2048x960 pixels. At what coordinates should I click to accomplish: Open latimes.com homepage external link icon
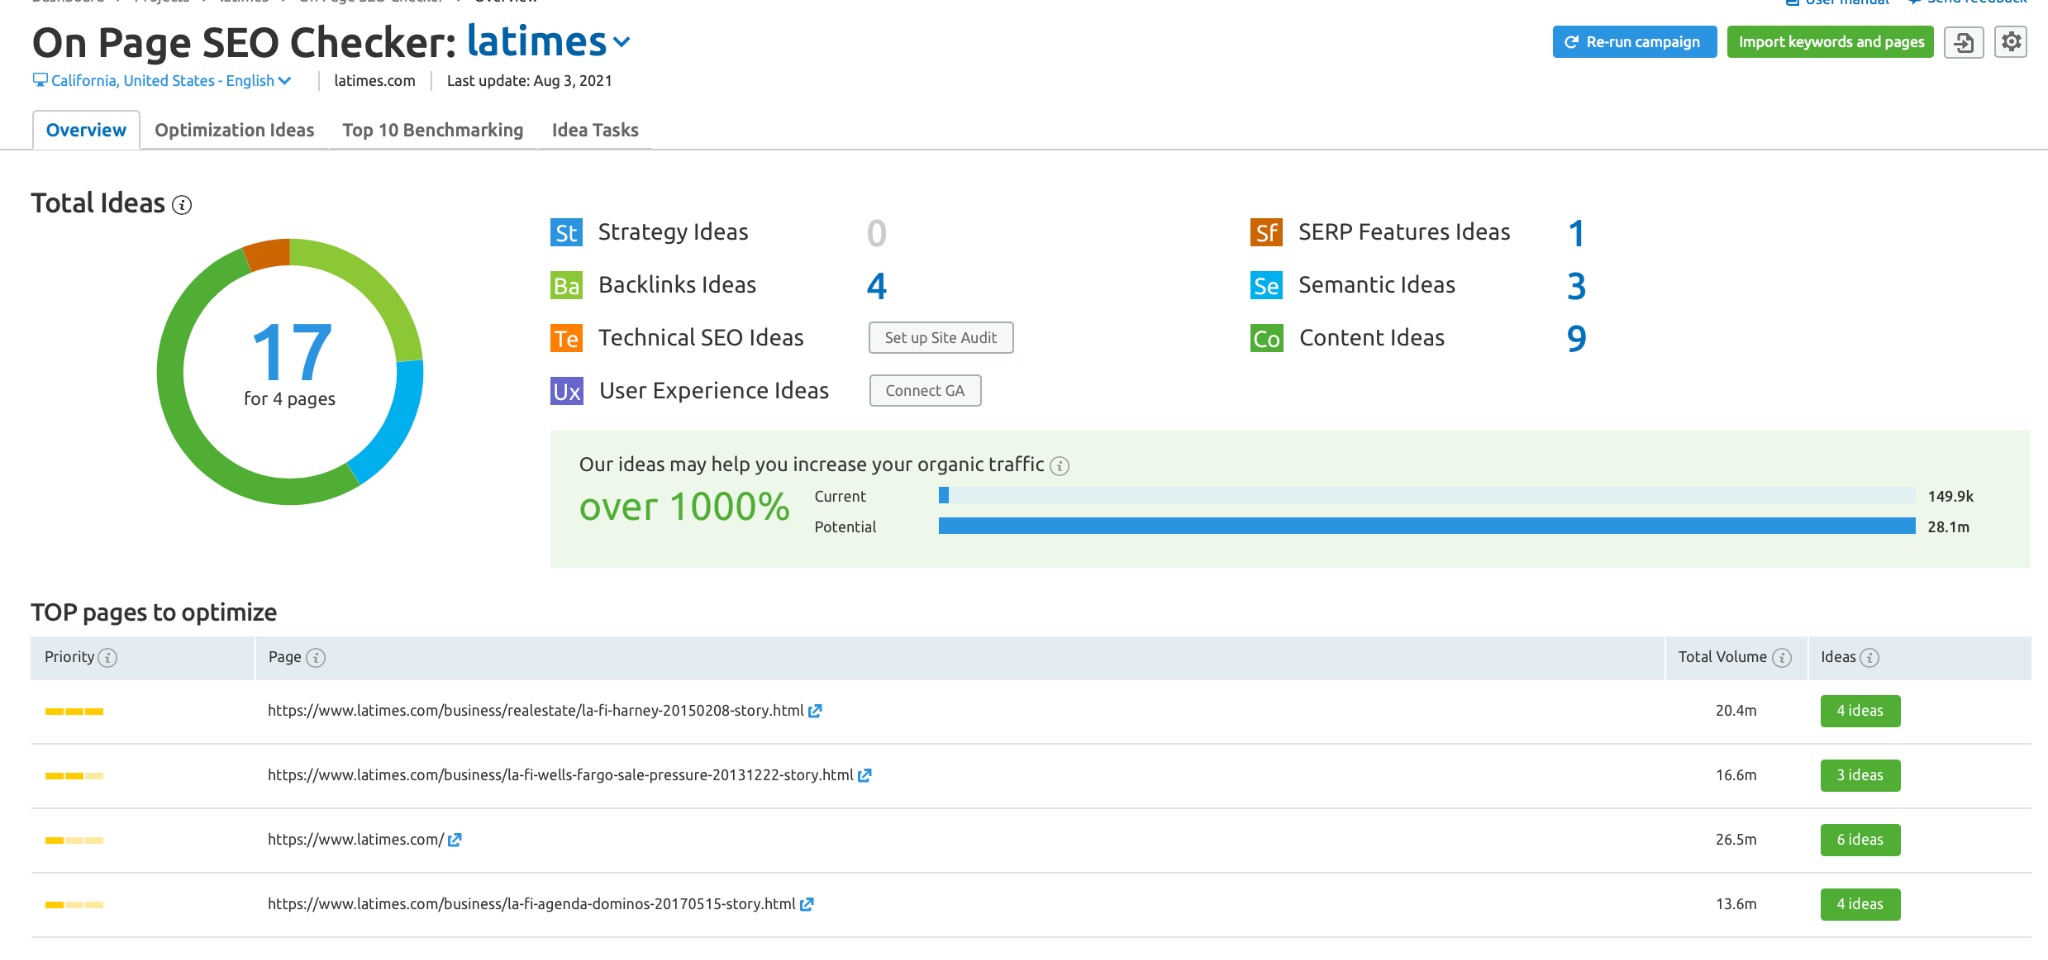point(455,840)
